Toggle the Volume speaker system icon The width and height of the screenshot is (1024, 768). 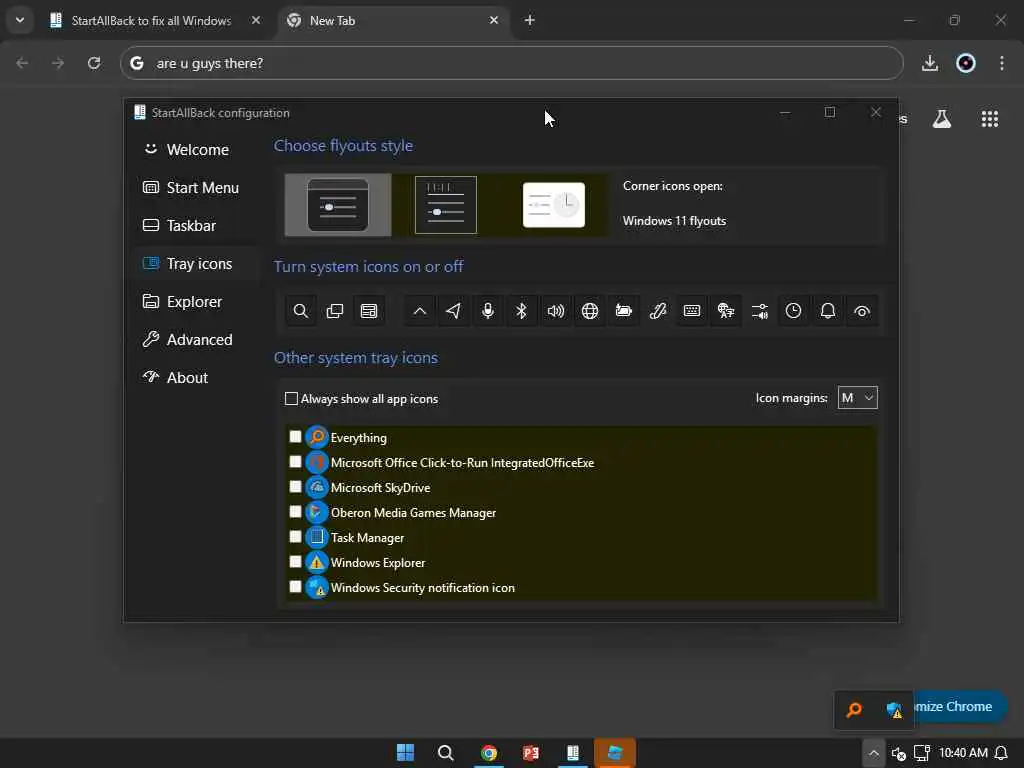pos(556,311)
